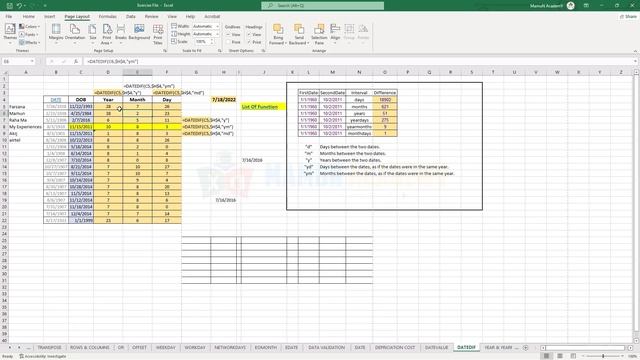Open the WEEKDAY sheet tab
This screenshot has width=640, height=360.
pos(166,347)
